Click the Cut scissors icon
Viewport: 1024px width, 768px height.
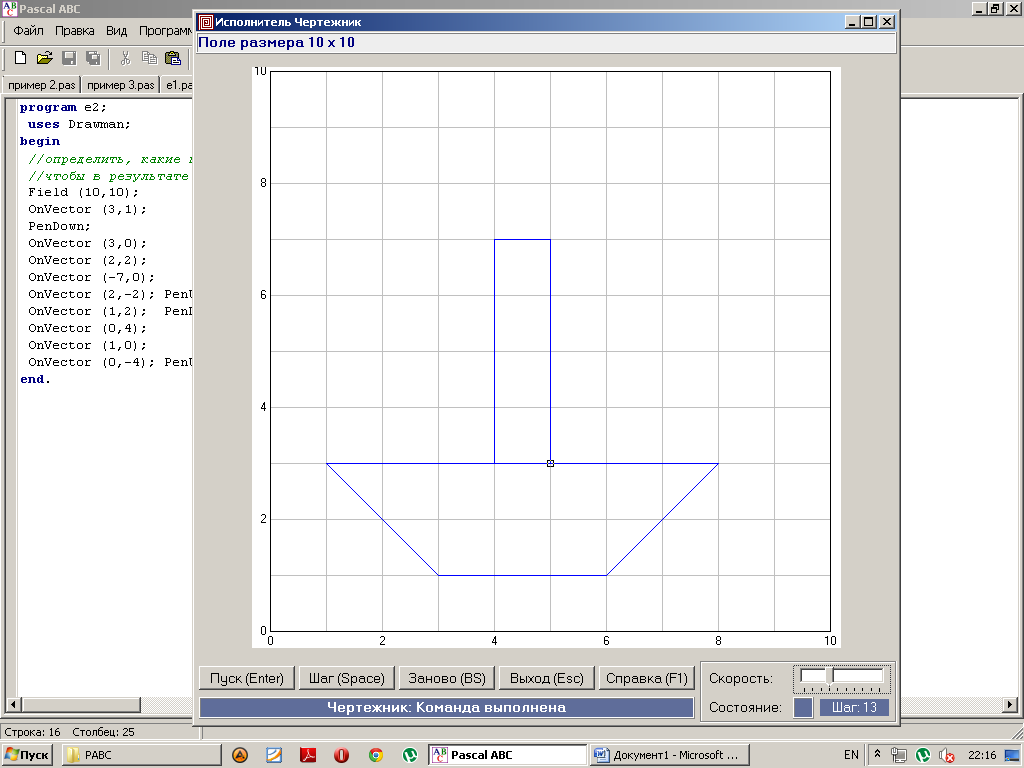pos(125,58)
